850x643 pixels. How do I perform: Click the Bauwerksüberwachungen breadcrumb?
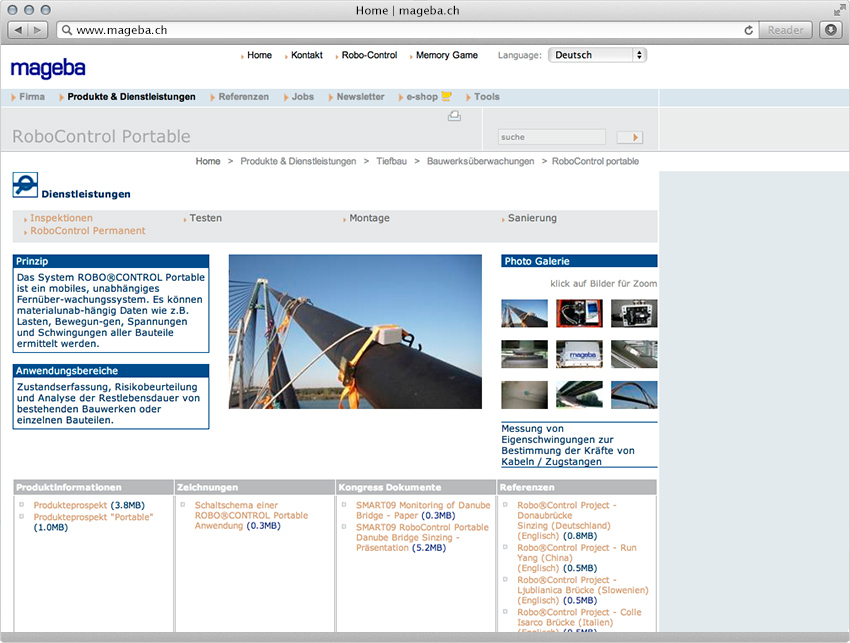point(480,162)
